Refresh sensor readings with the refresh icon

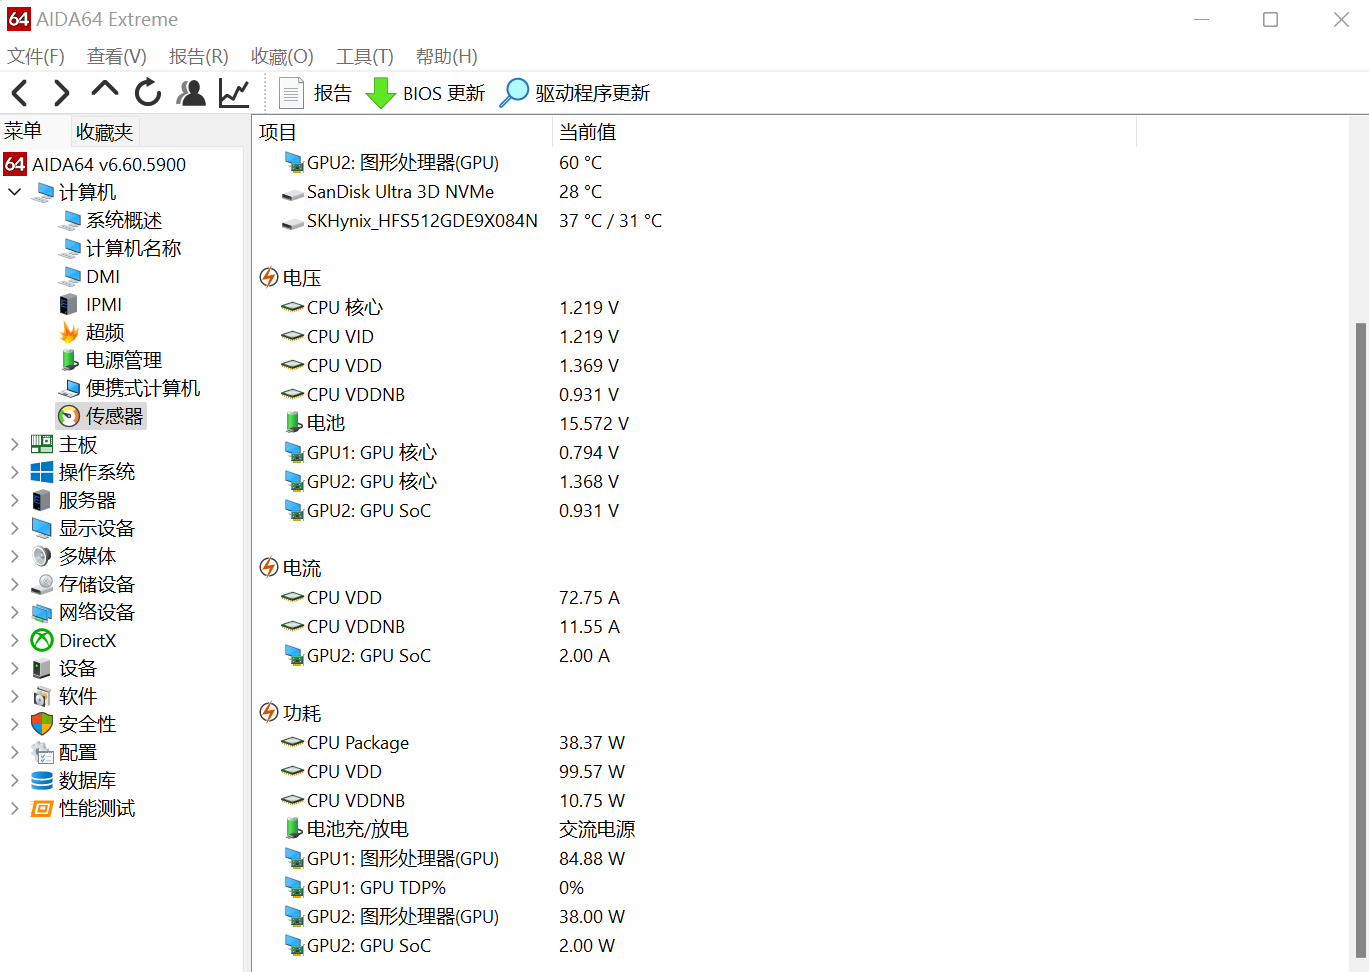pos(148,93)
